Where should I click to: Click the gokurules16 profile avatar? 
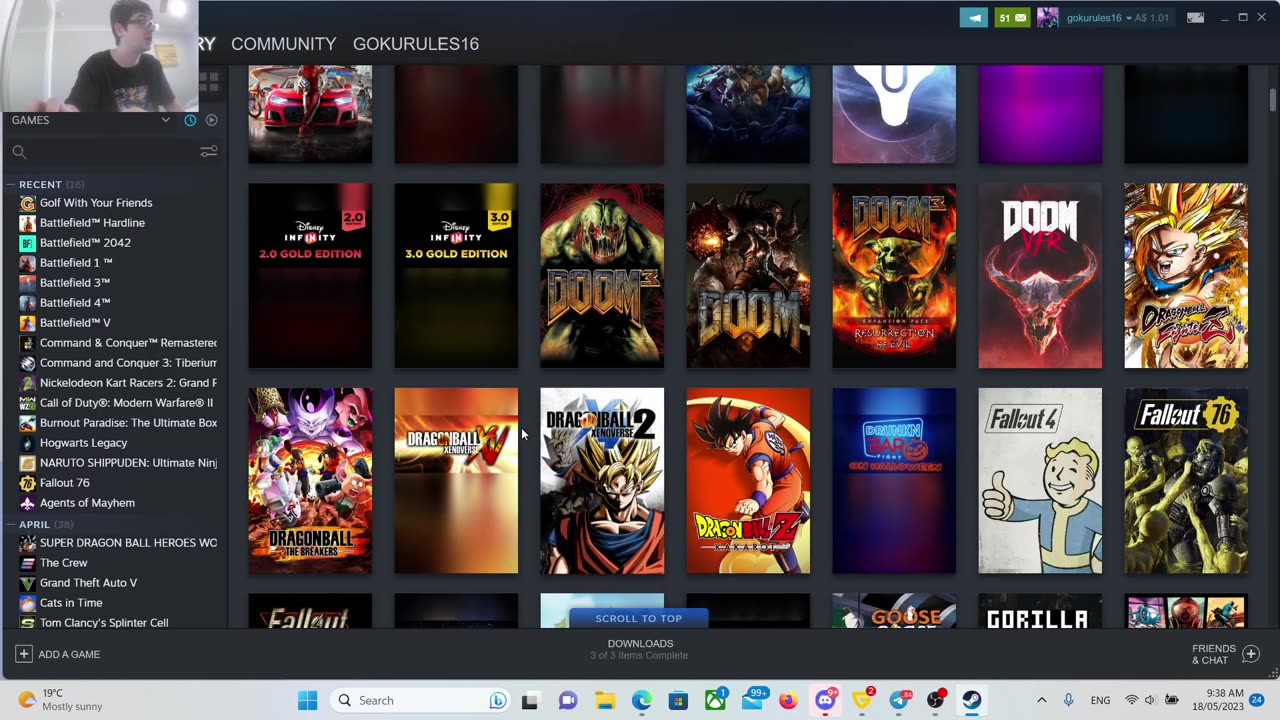tap(1047, 18)
